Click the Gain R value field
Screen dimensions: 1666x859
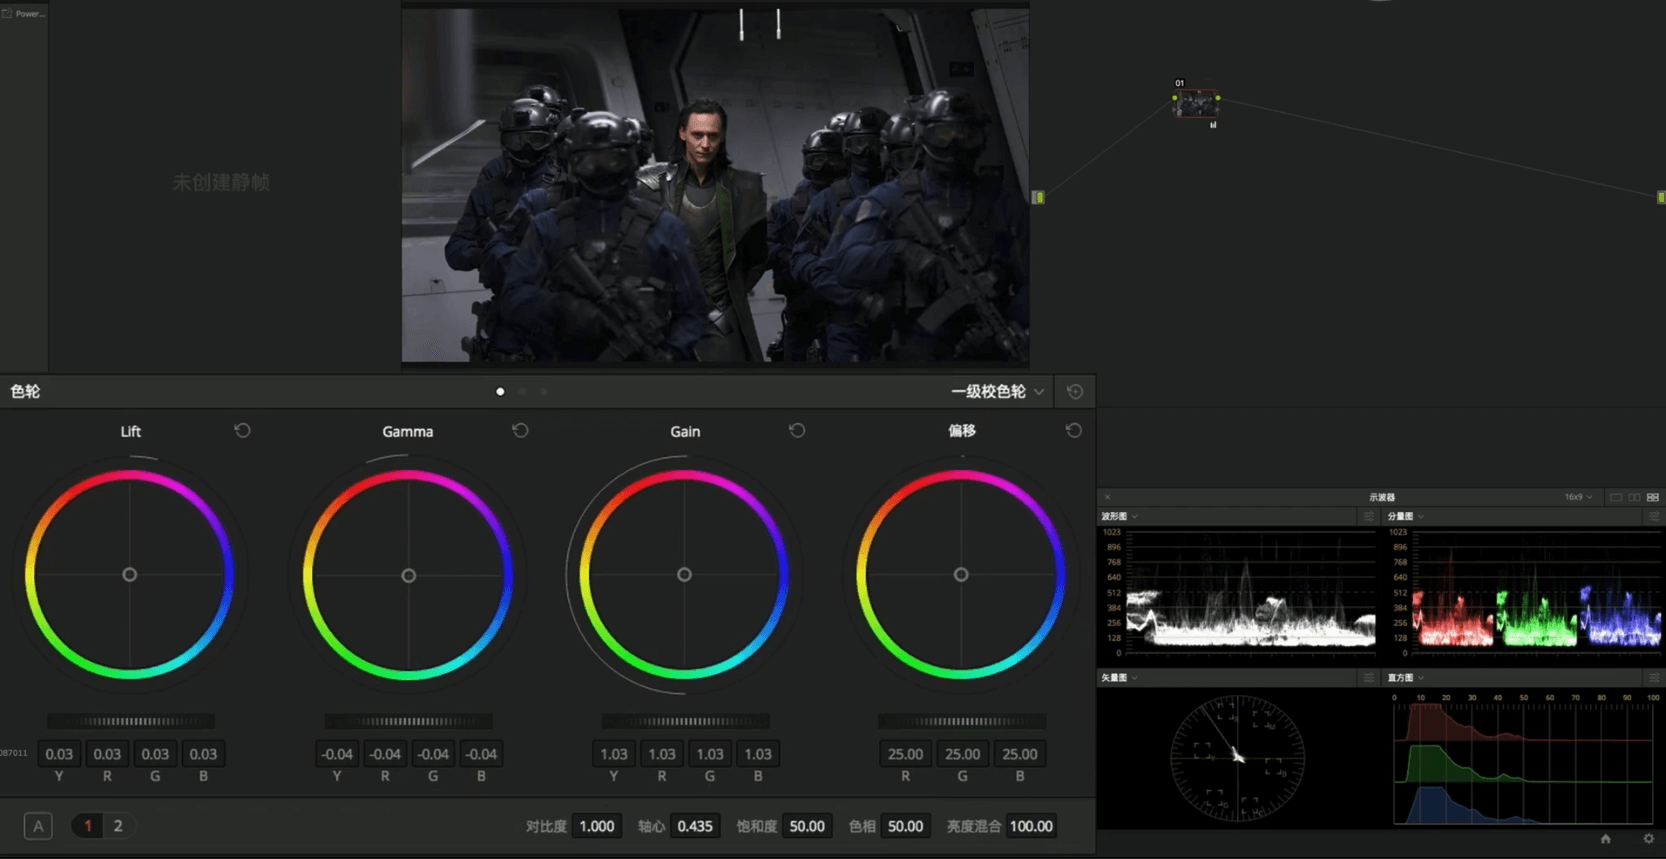tap(662, 754)
